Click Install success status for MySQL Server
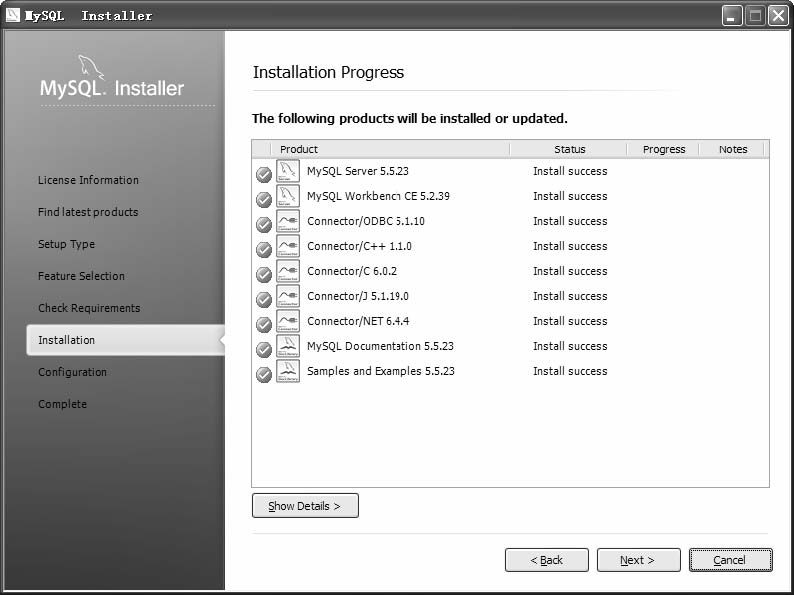Viewport: 794px width, 595px height. 570,171
